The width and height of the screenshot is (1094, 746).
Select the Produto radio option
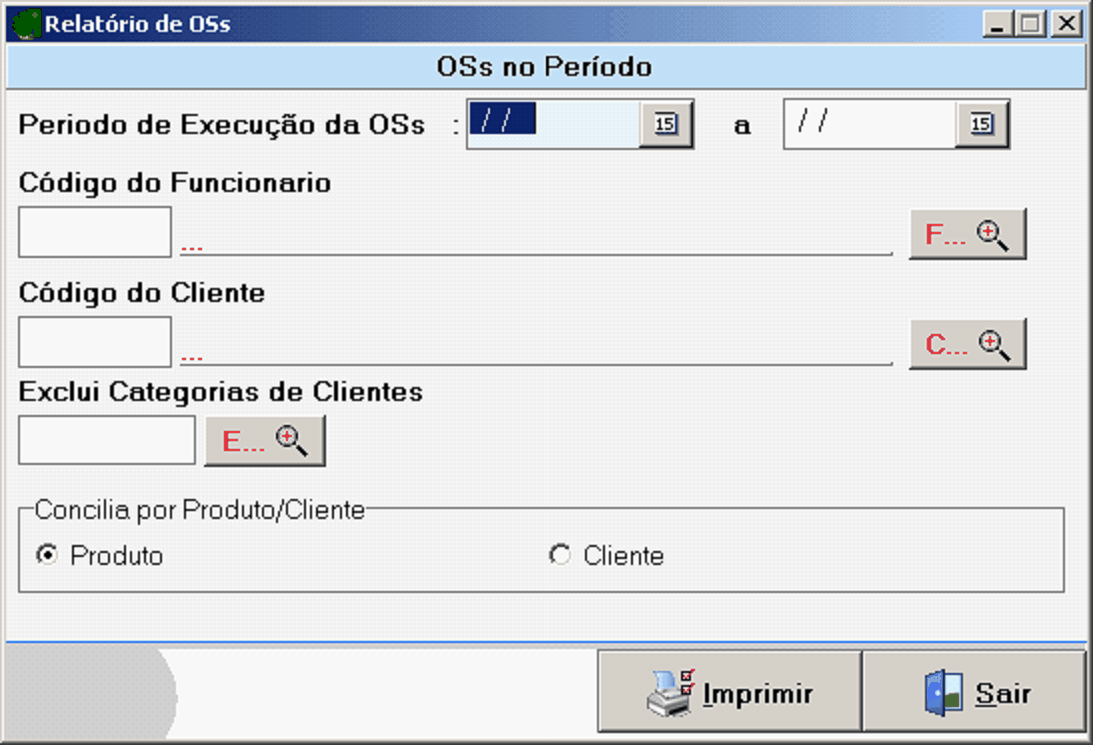pos(47,555)
